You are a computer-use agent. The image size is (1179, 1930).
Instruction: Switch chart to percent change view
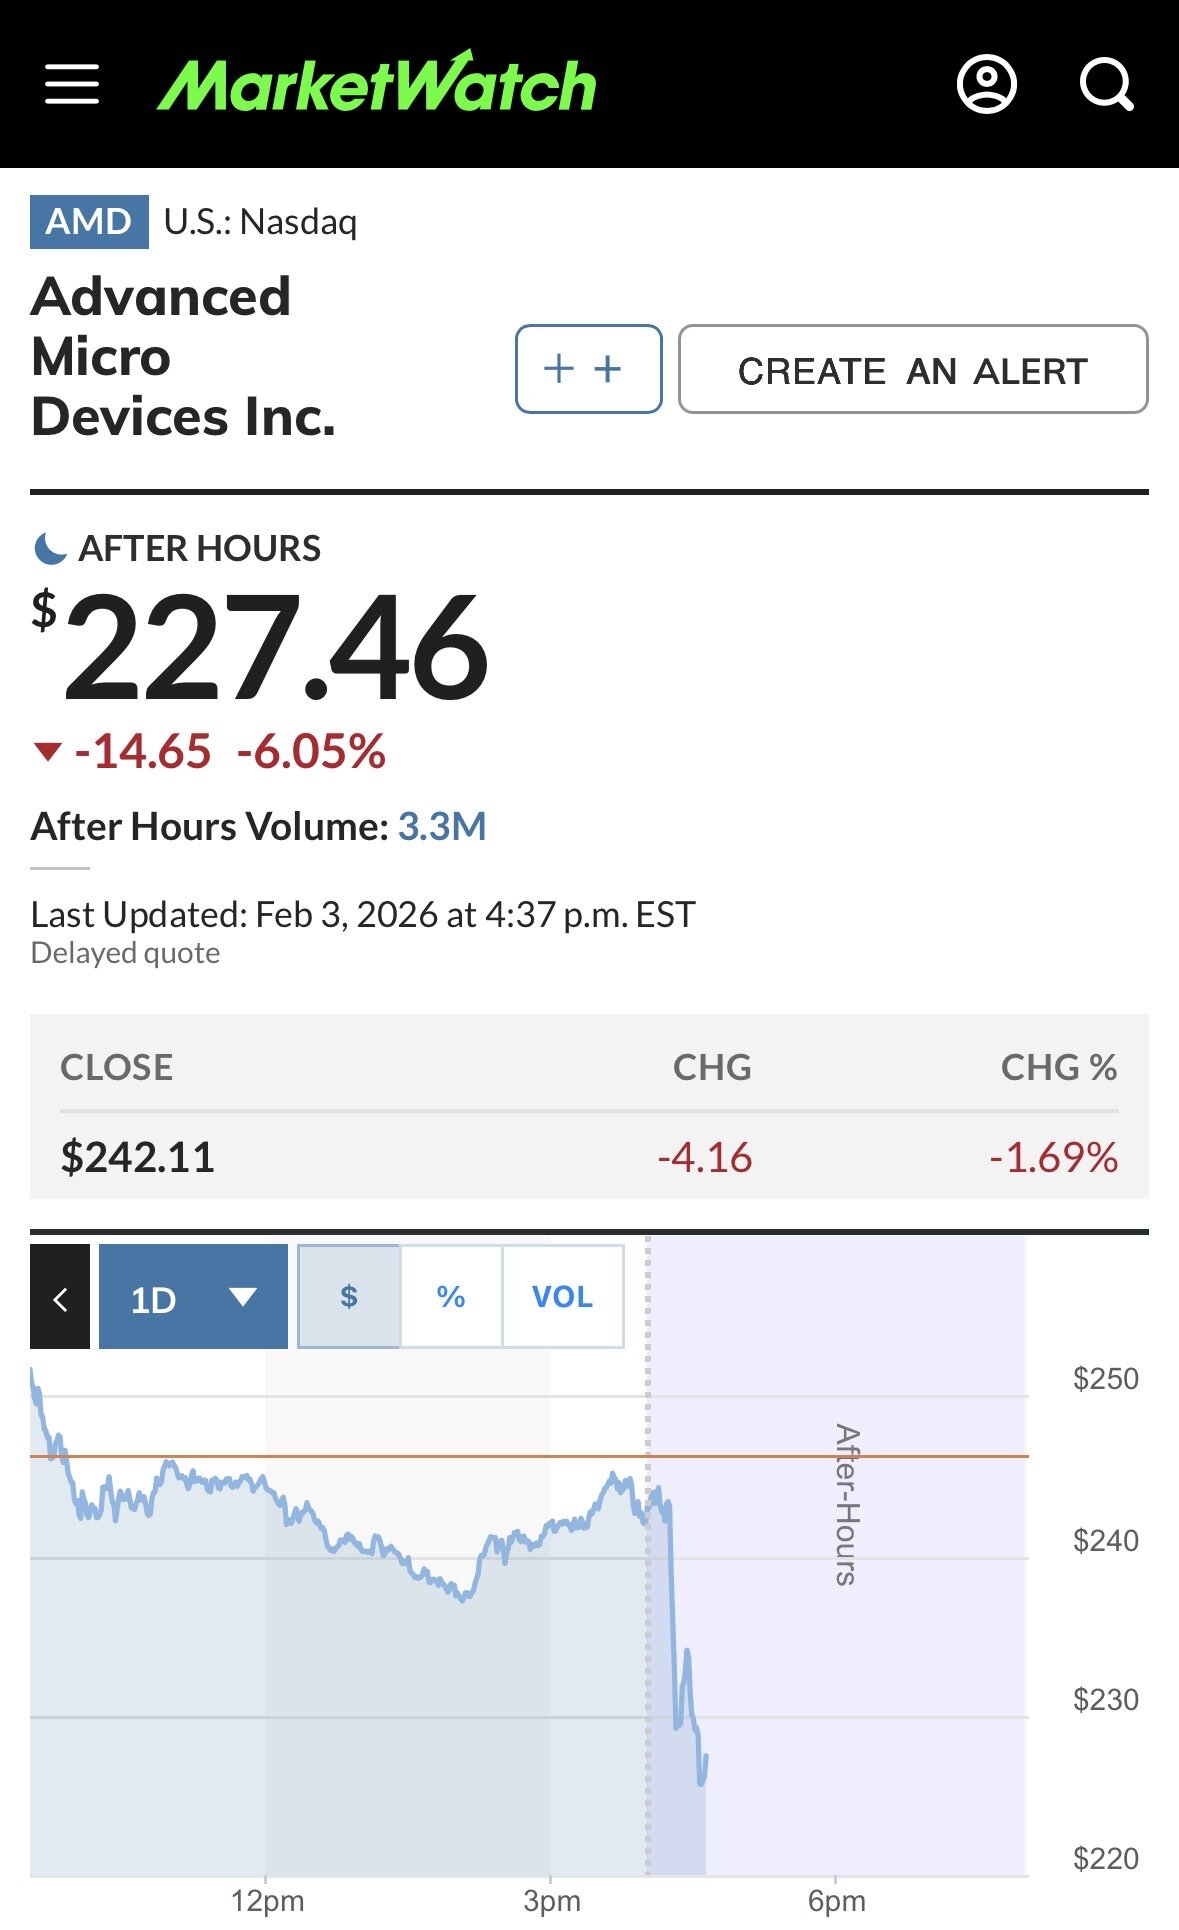[451, 1297]
